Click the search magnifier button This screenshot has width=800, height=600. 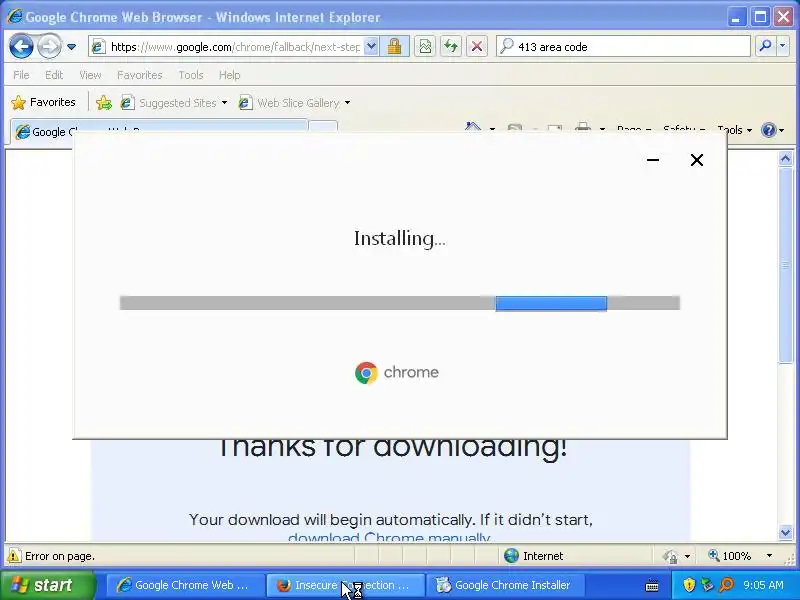765,46
